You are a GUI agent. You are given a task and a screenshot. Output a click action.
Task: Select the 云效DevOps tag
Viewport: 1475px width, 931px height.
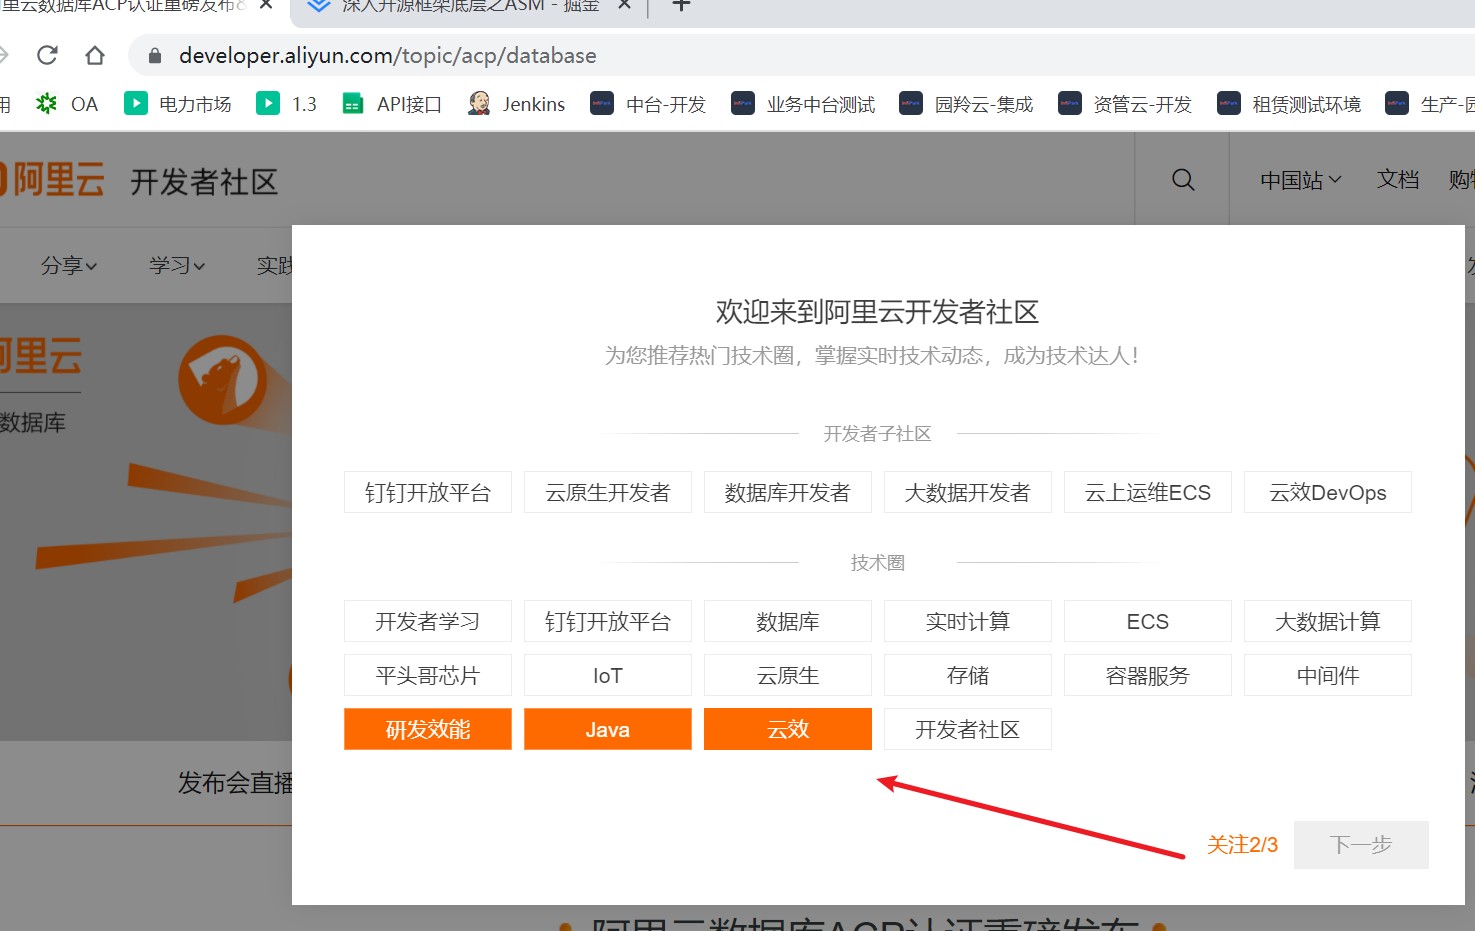(x=1328, y=492)
